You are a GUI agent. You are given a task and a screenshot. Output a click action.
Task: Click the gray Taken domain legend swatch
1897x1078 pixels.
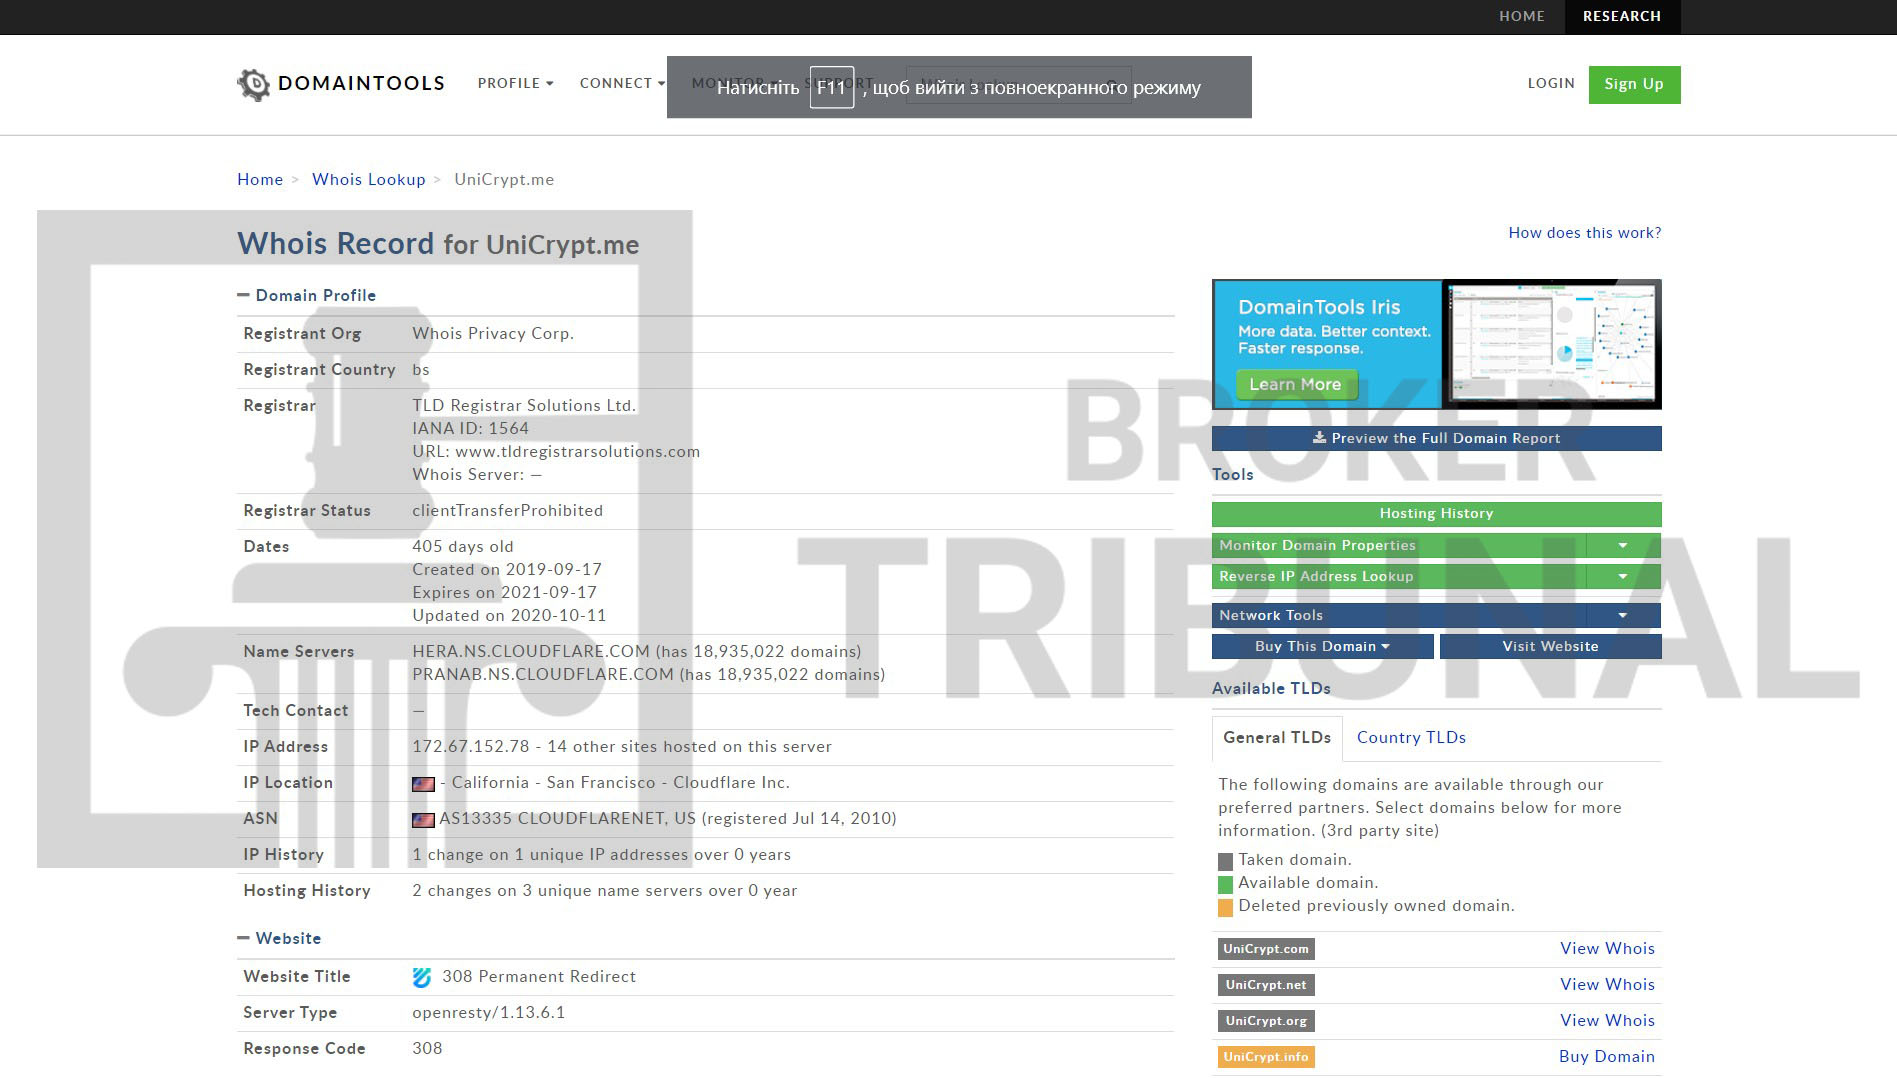(1225, 861)
